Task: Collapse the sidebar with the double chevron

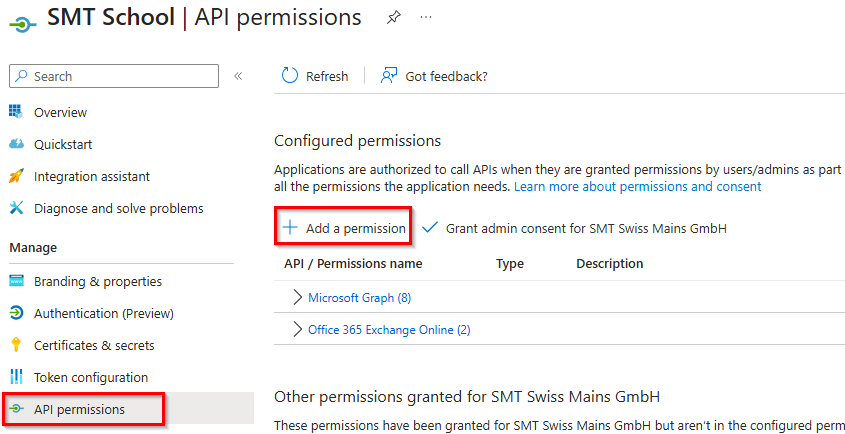Action: (238, 76)
